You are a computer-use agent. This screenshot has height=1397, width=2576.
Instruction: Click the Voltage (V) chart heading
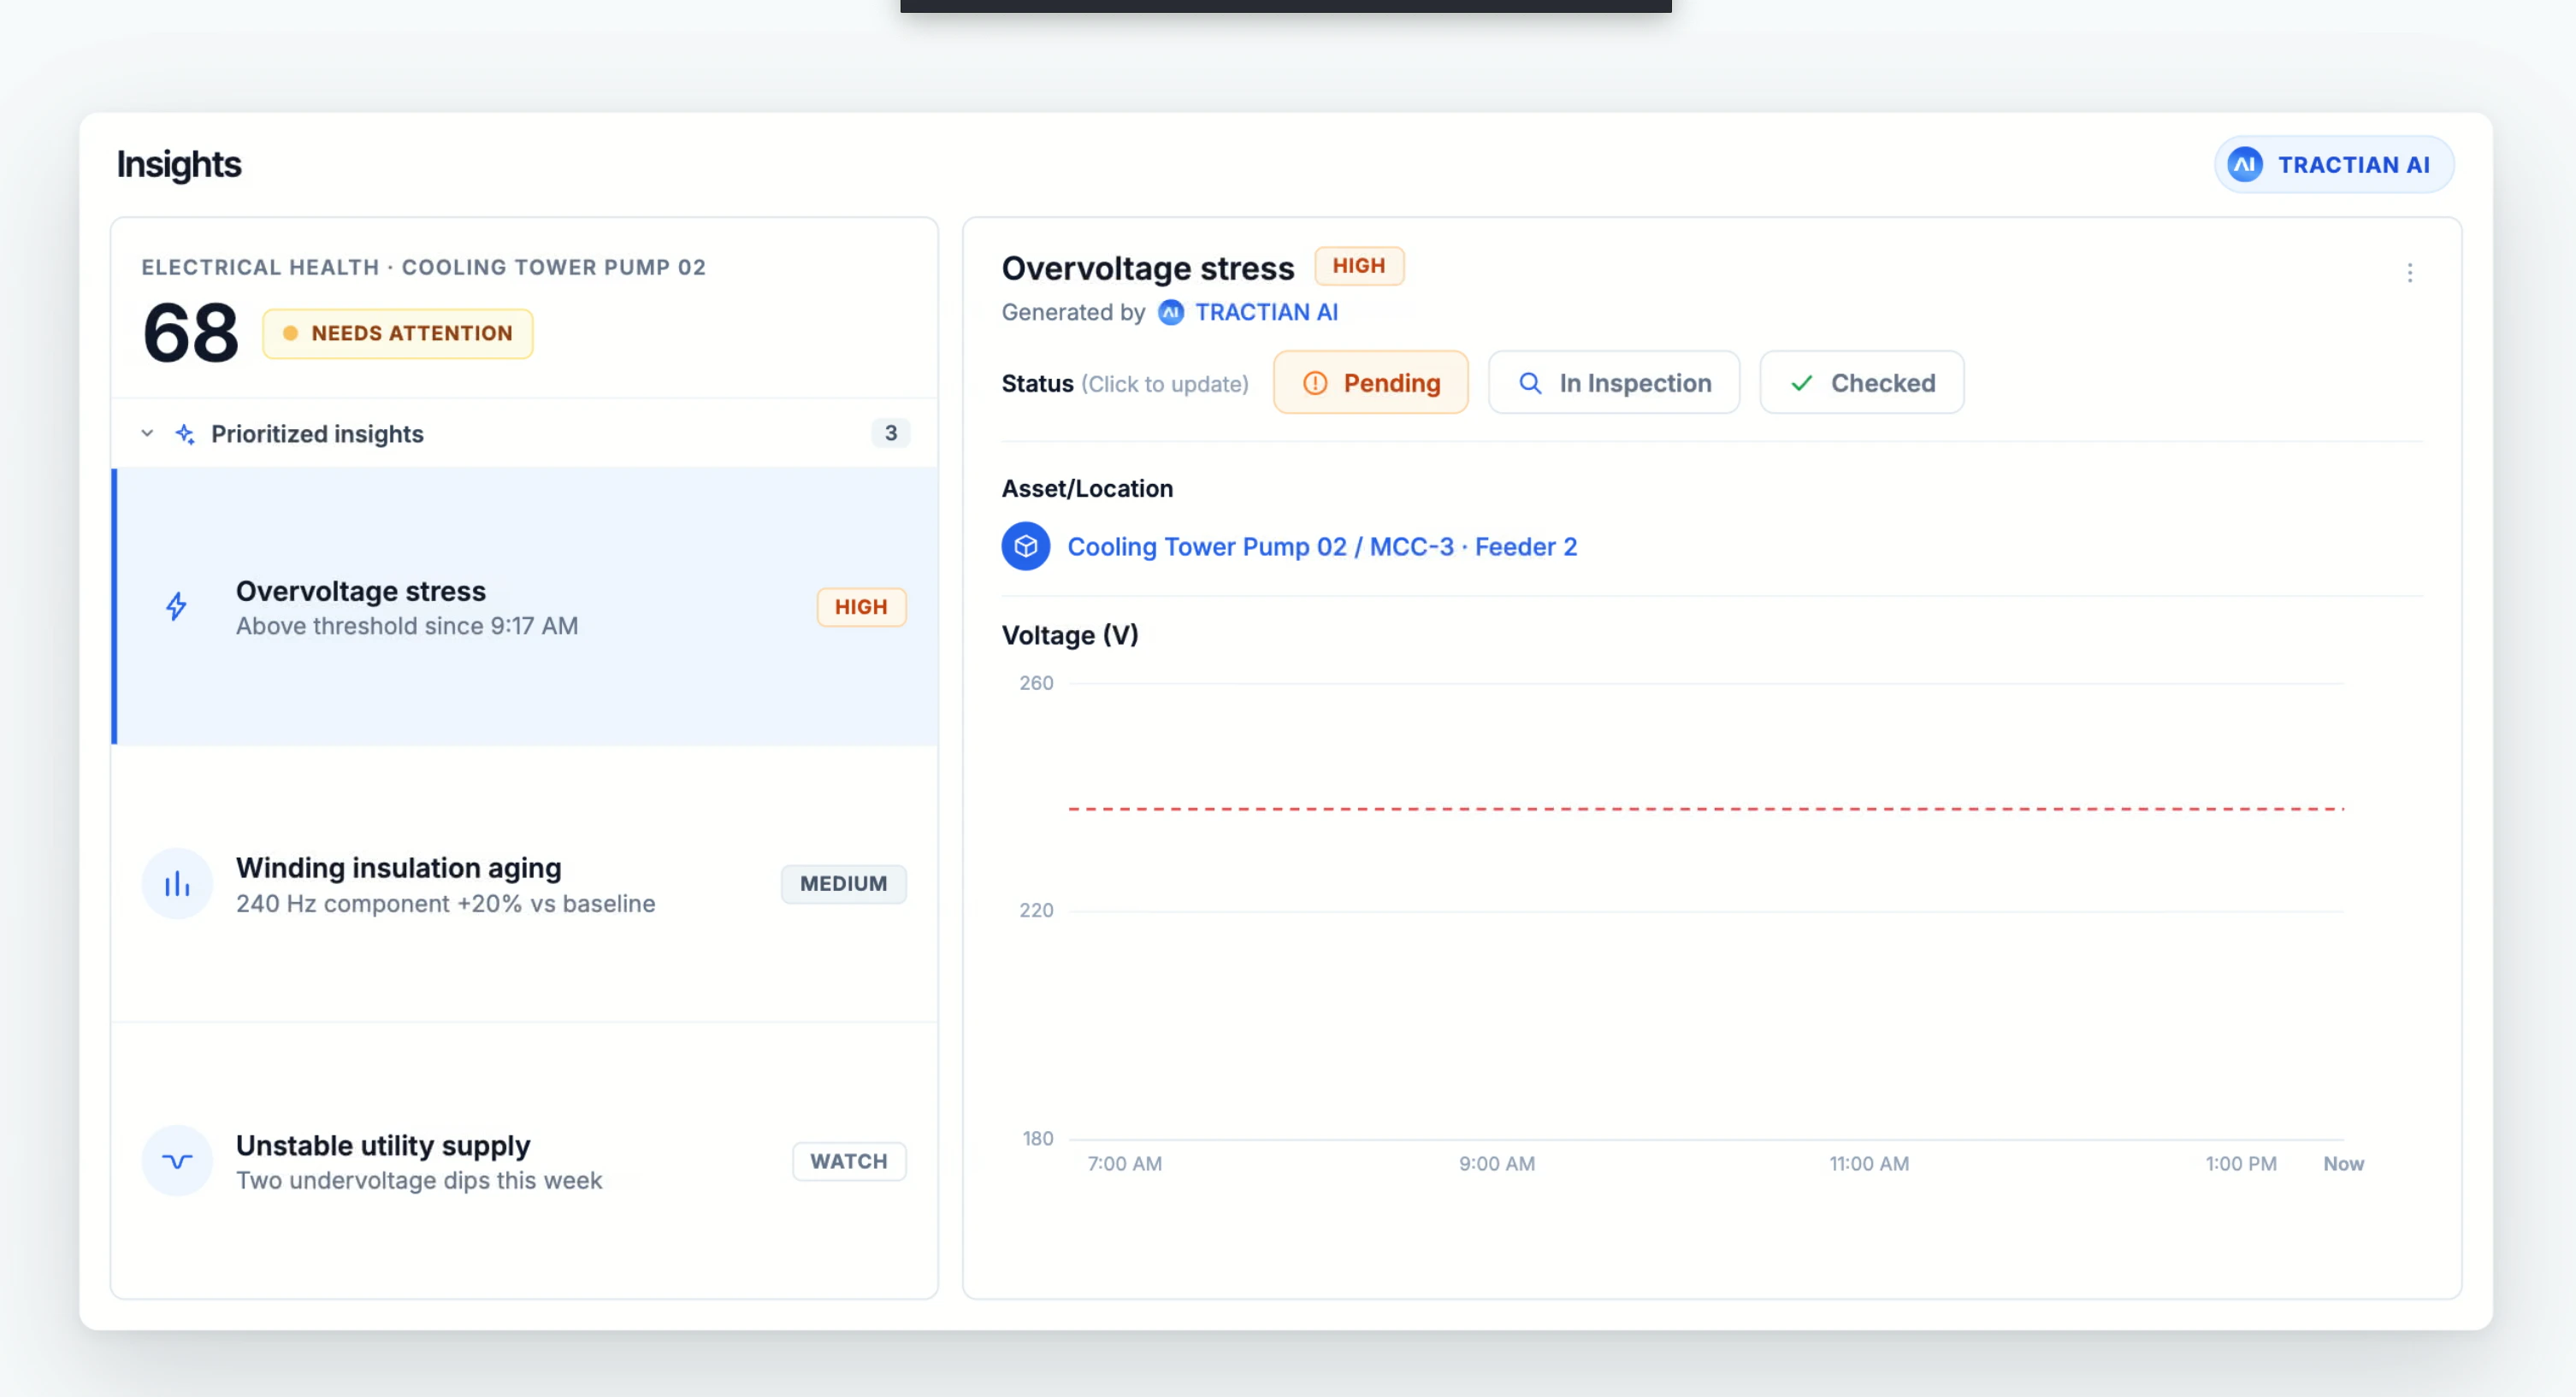(1070, 636)
